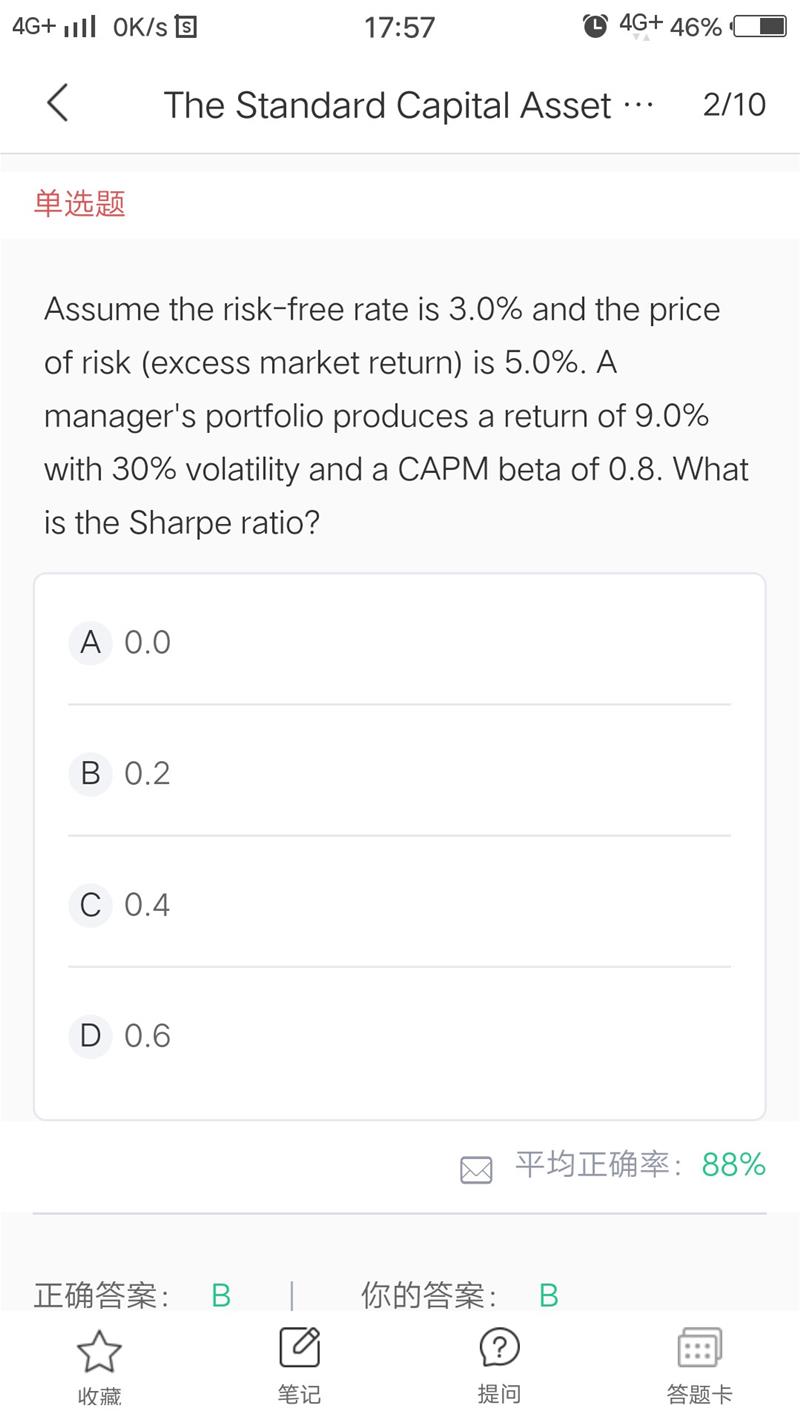Tap the back arrow icon
This screenshot has width=800, height=1422.
tap(58, 103)
